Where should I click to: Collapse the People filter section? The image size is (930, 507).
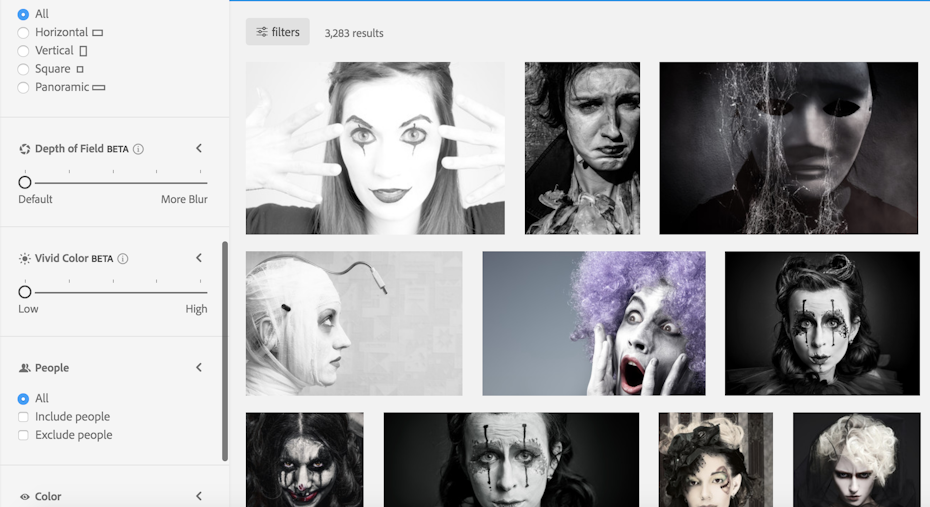coord(199,368)
